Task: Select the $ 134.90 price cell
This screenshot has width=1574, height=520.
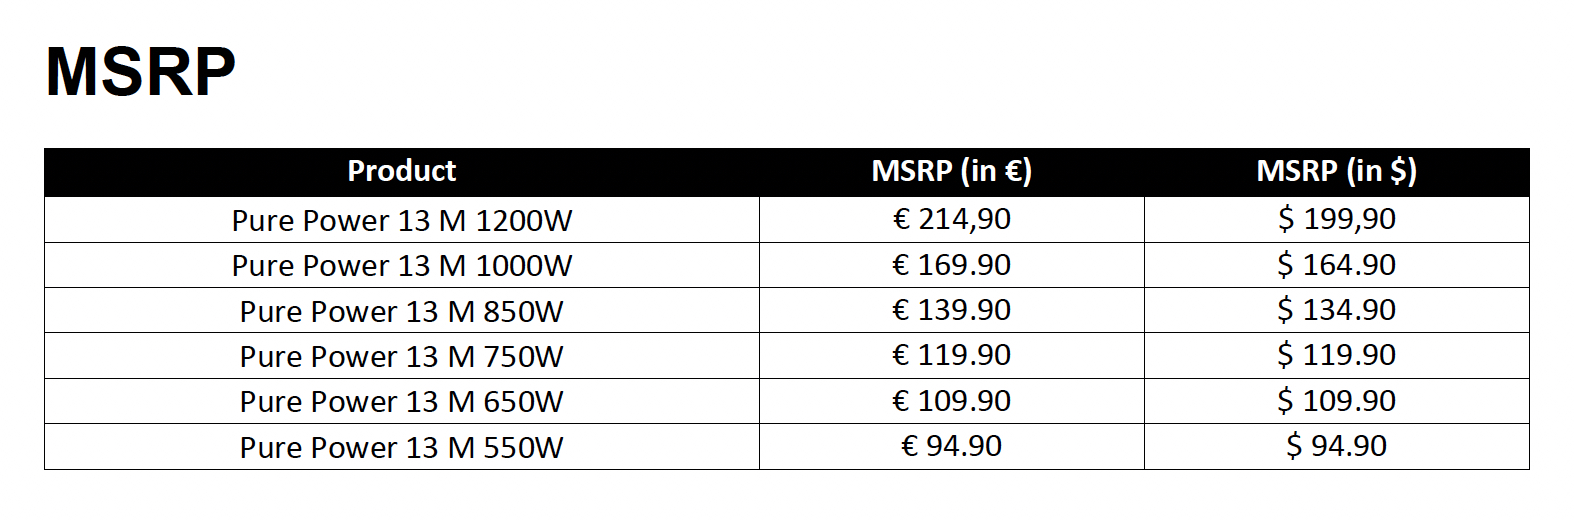Action: [x=1336, y=310]
